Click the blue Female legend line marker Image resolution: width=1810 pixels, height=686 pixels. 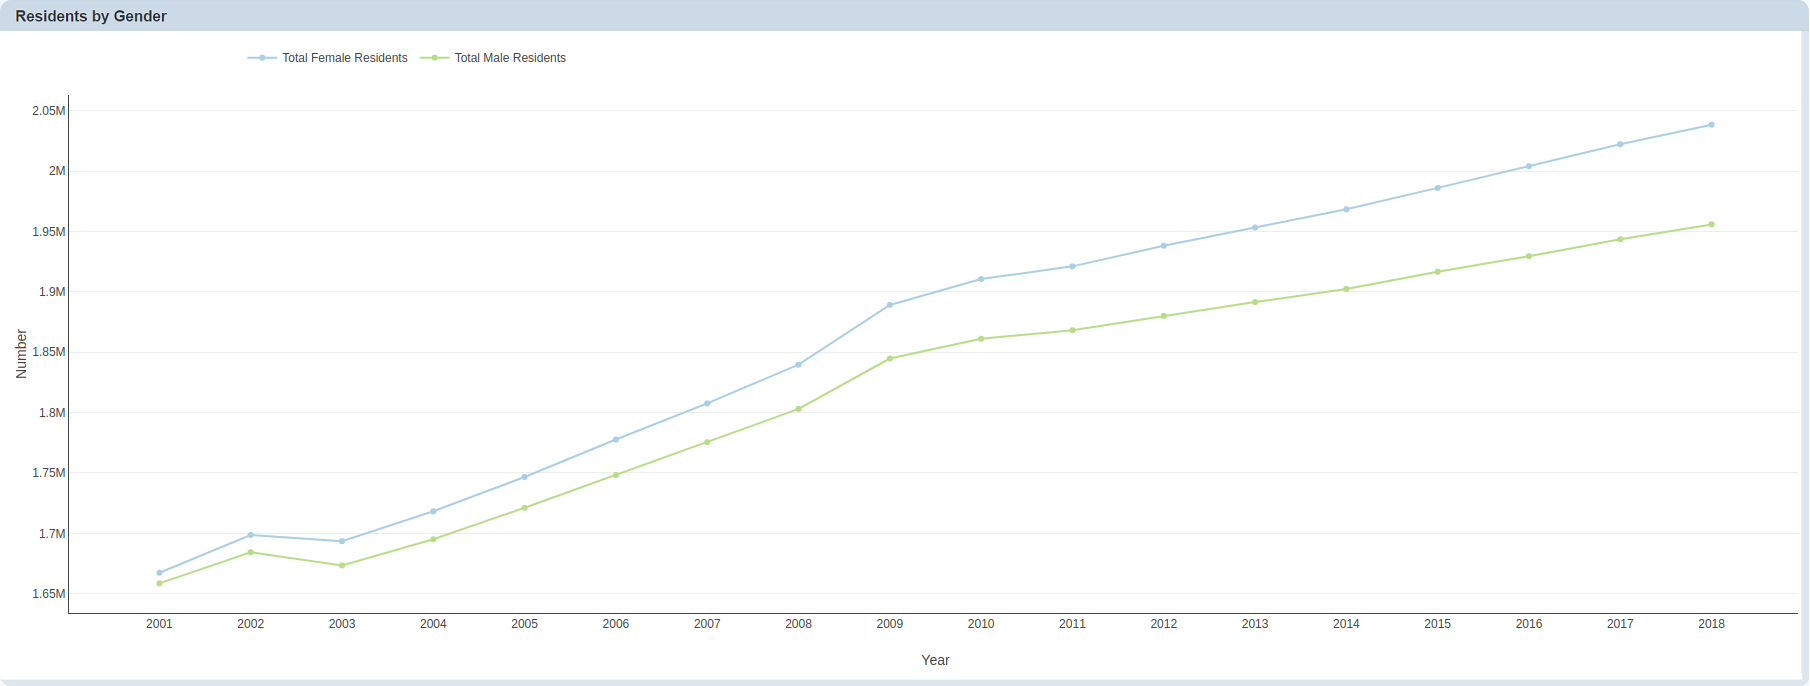coord(262,58)
